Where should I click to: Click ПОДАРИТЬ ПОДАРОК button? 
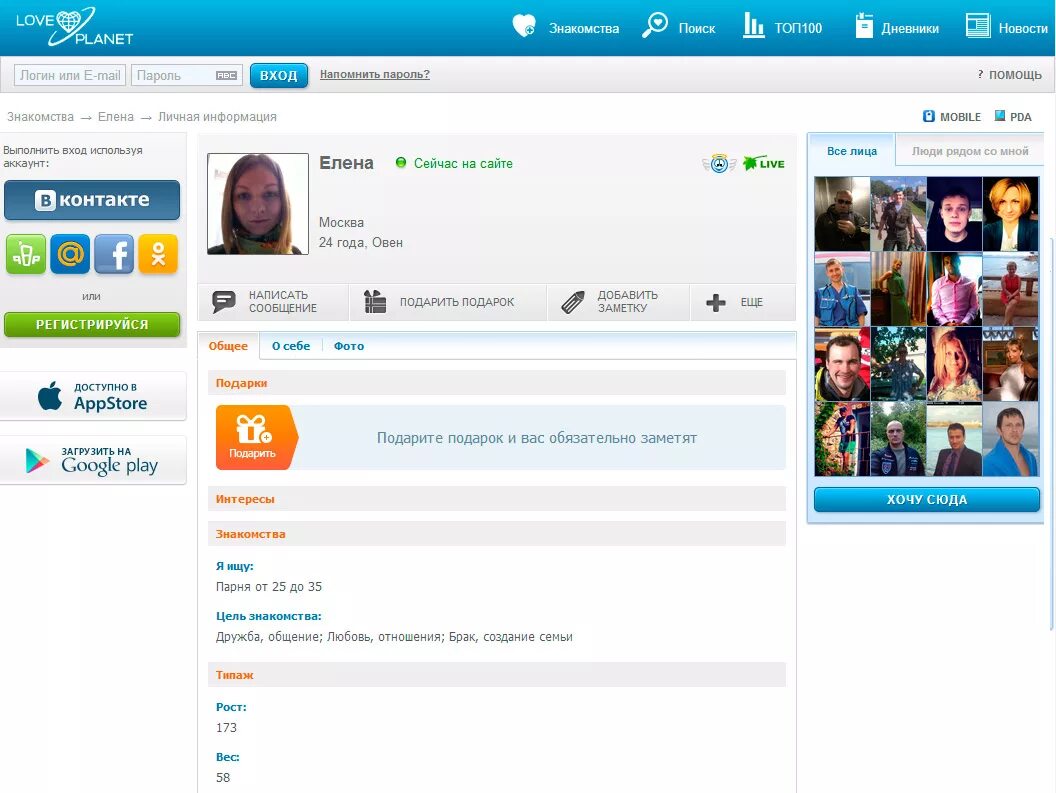tap(448, 302)
